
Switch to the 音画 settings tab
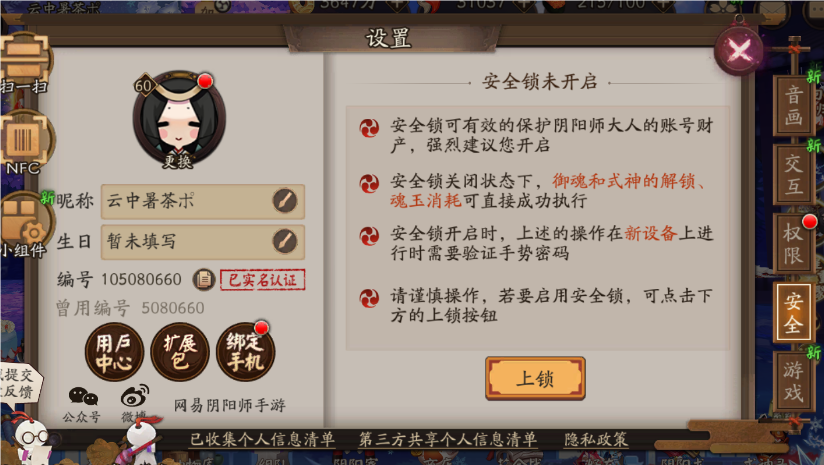(794, 106)
